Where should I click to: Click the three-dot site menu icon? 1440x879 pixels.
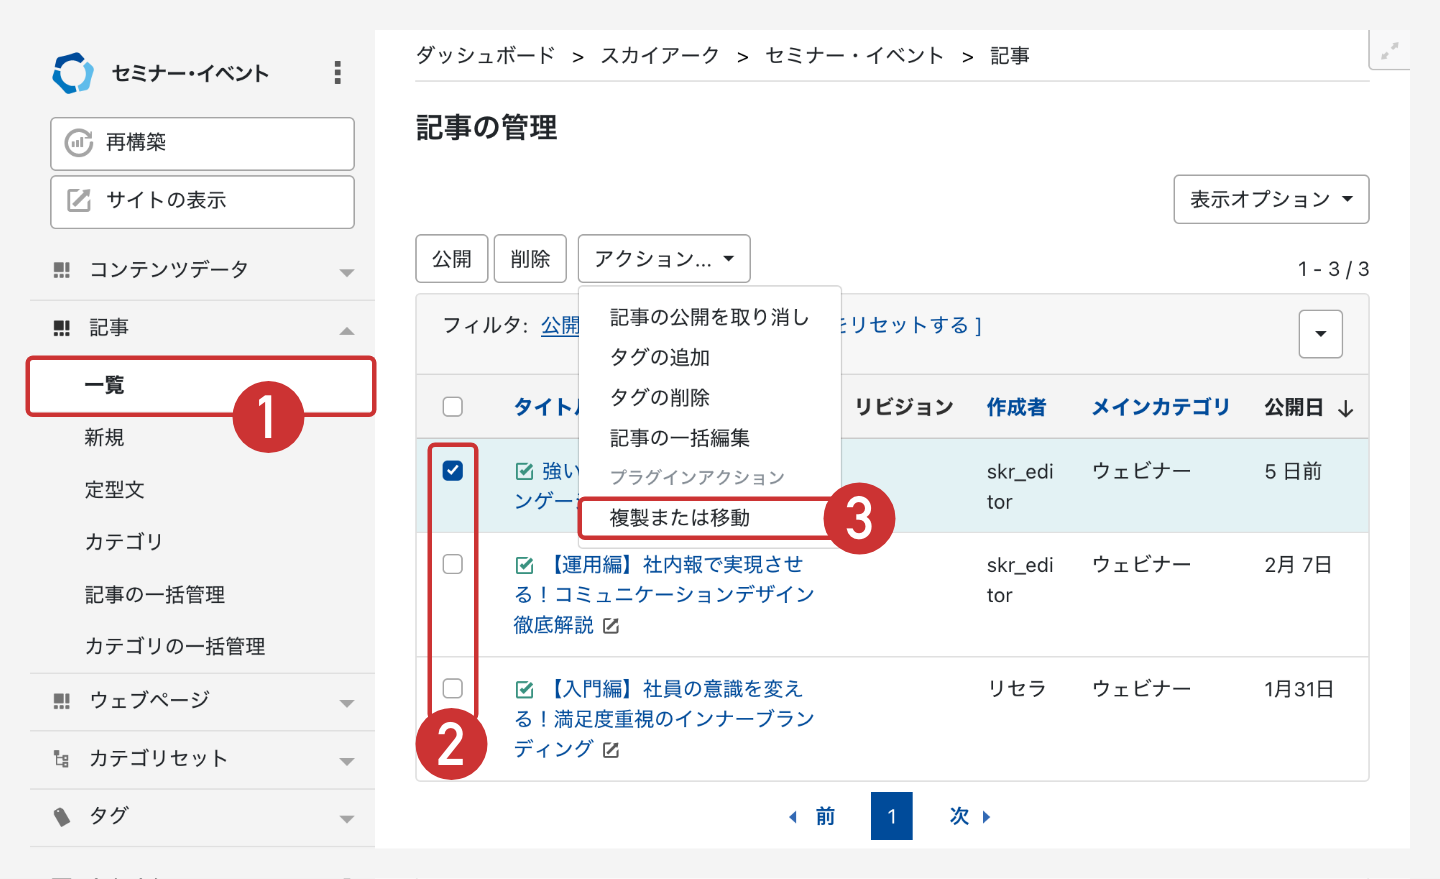coord(337,72)
